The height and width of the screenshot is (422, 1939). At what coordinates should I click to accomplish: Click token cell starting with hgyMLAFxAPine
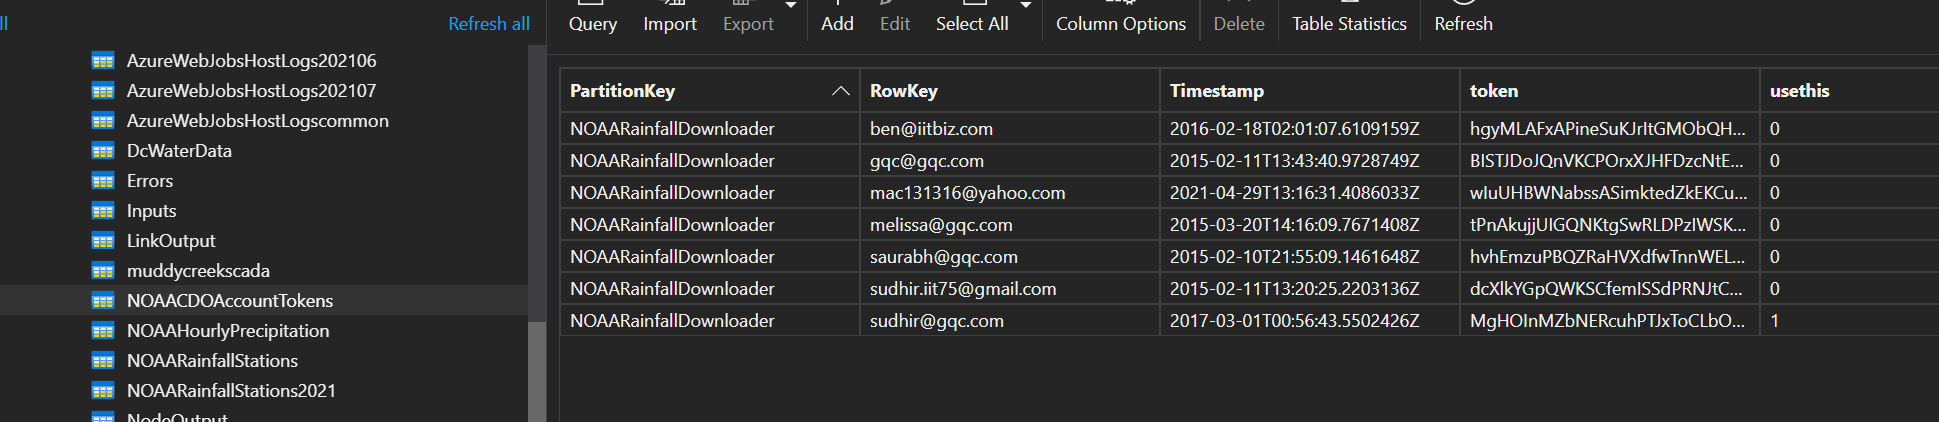[1608, 129]
